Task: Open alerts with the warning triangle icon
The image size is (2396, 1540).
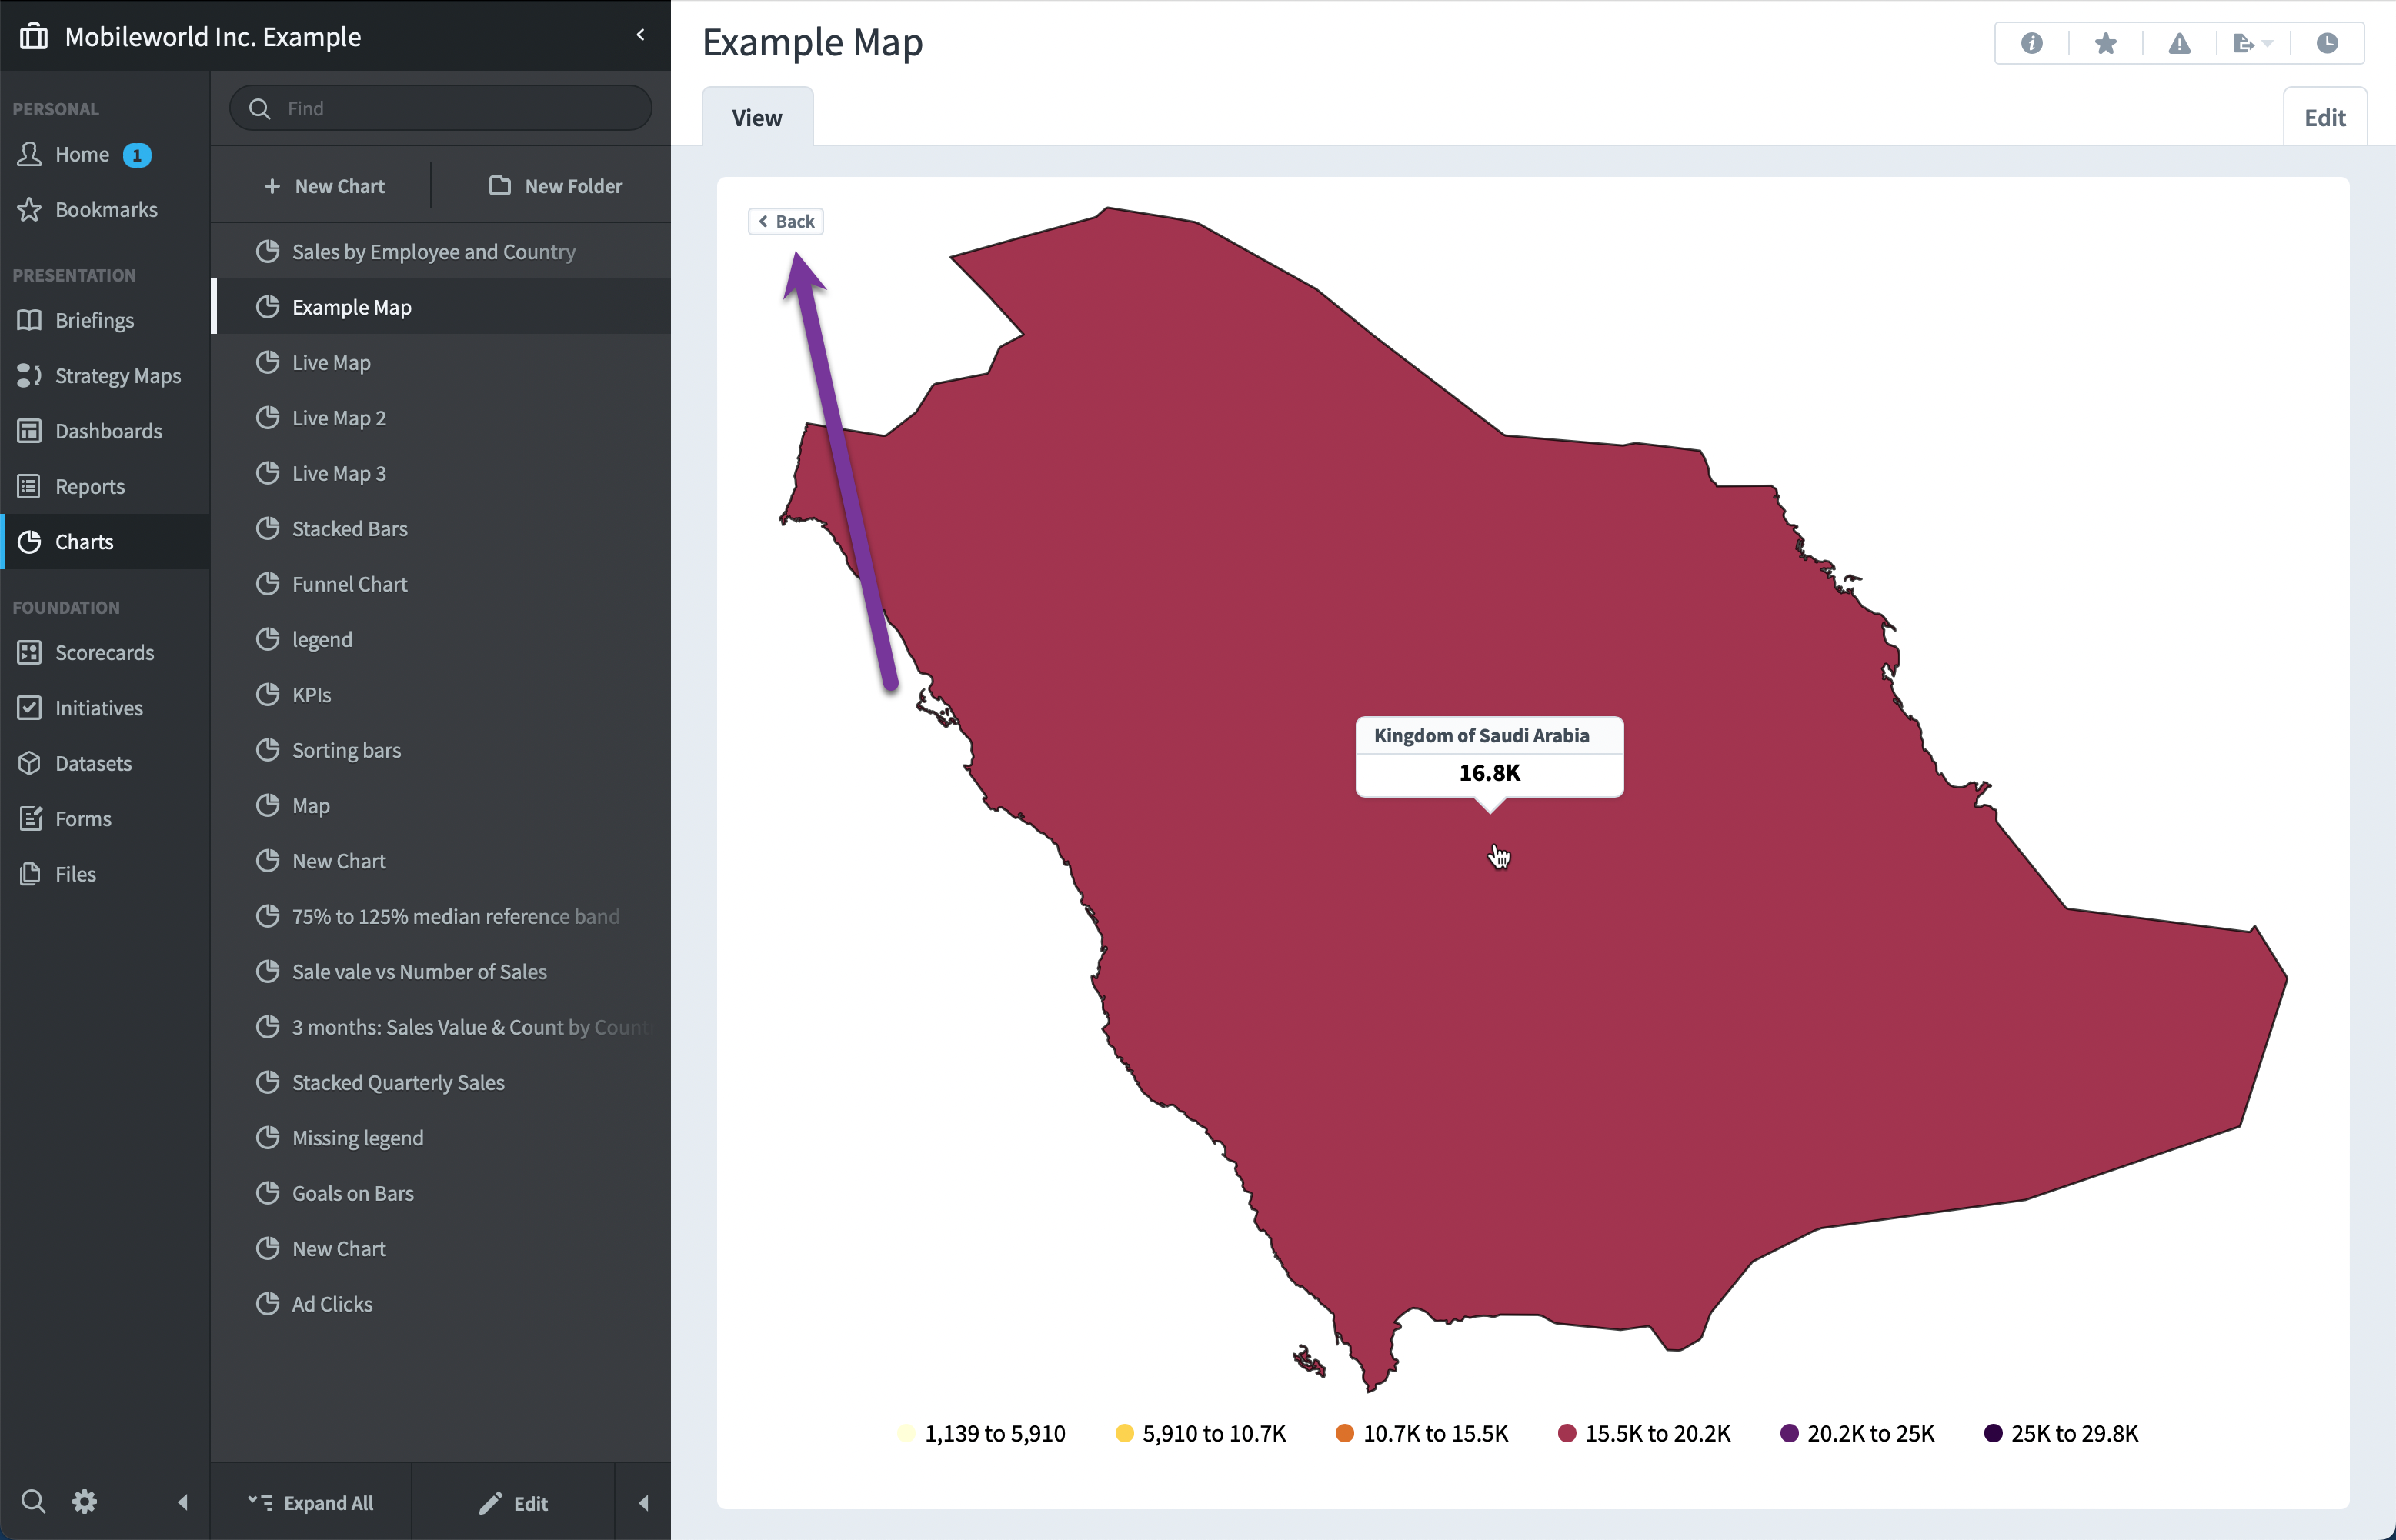Action: [x=2179, y=43]
